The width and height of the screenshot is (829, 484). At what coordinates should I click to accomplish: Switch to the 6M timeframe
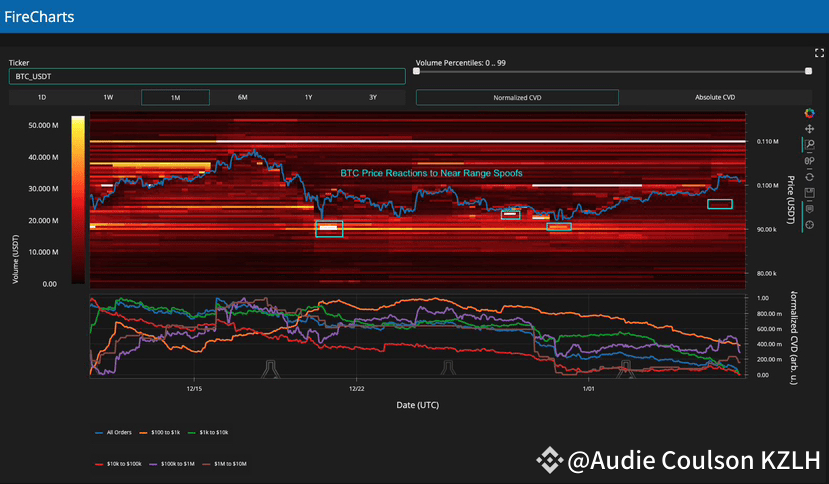pyautogui.click(x=242, y=97)
